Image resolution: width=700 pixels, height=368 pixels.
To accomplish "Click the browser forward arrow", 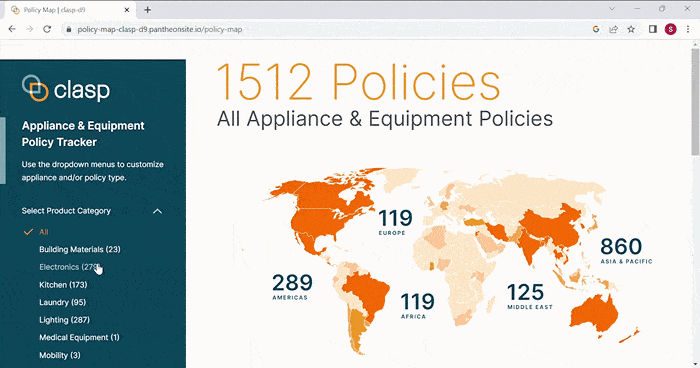I will 29,29.
